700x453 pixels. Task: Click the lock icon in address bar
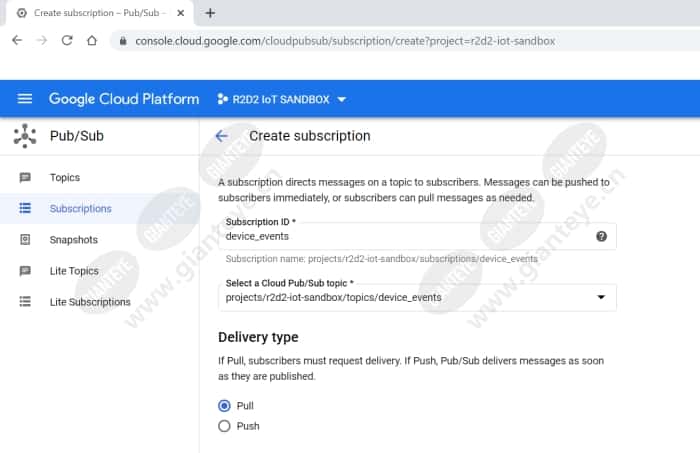[123, 41]
